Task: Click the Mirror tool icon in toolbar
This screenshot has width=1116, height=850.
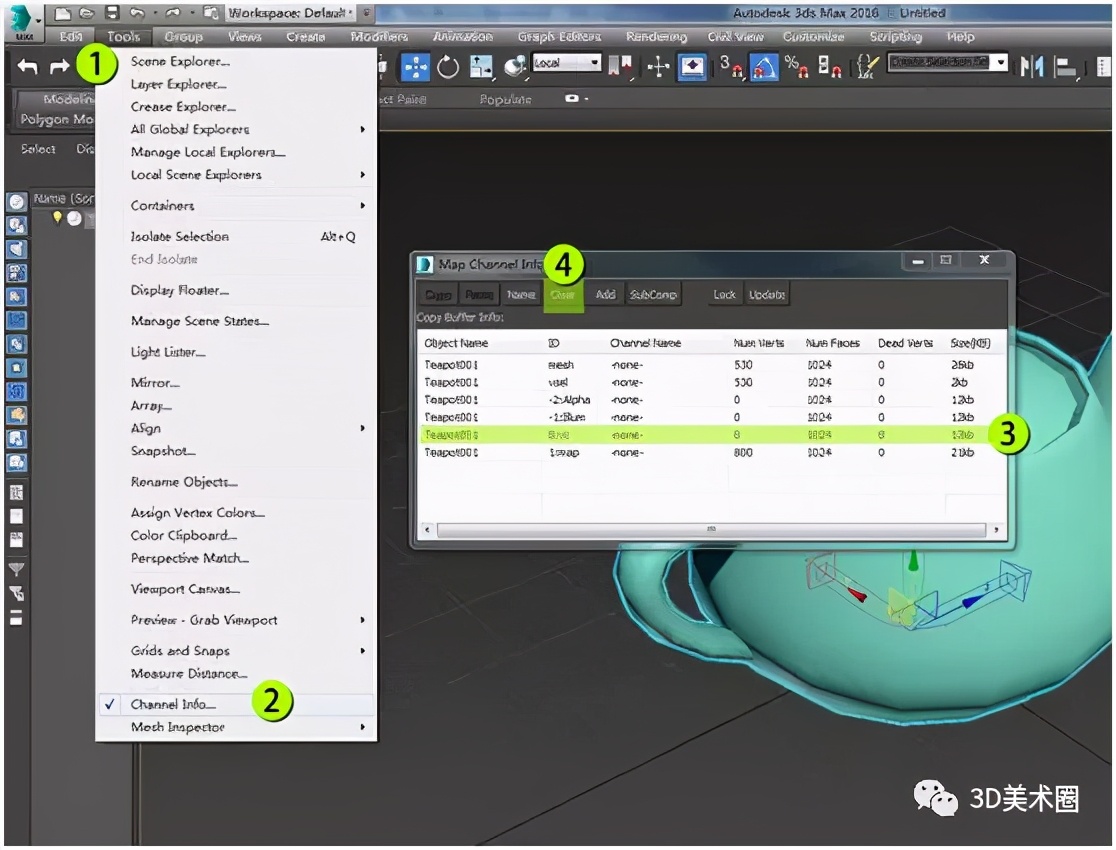Action: [x=1031, y=67]
